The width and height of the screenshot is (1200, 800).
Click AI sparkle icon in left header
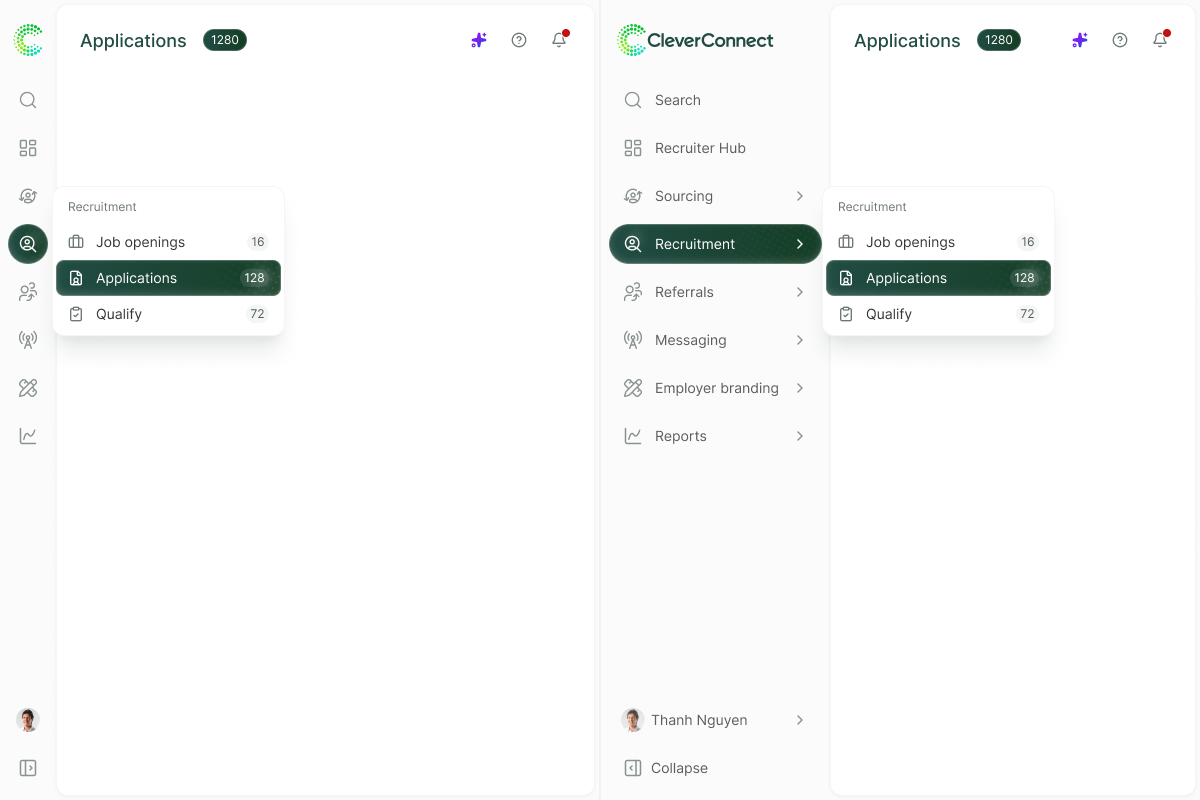point(479,40)
